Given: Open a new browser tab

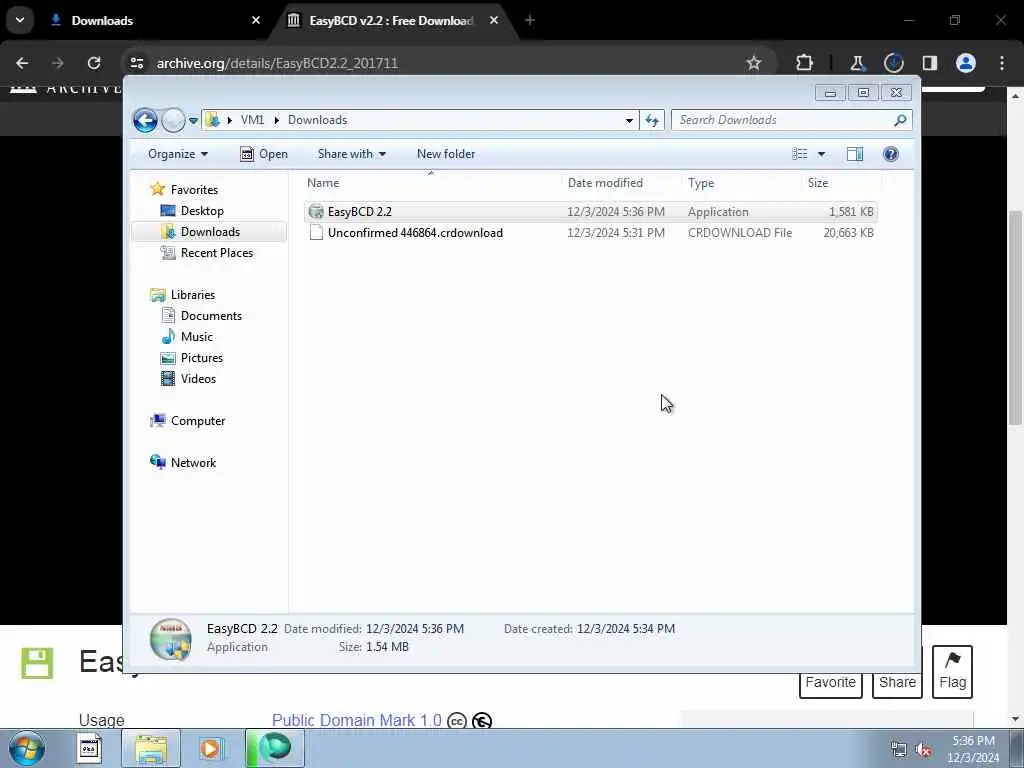Looking at the screenshot, I should tap(530, 20).
